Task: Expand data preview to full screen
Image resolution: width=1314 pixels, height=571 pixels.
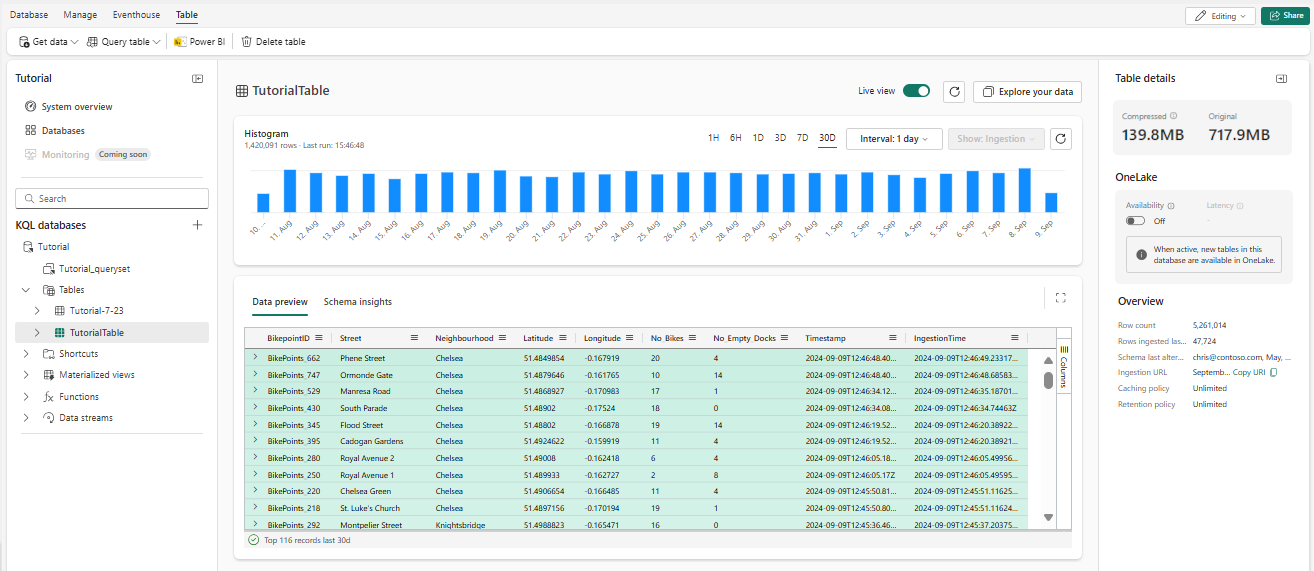Action: [1060, 298]
